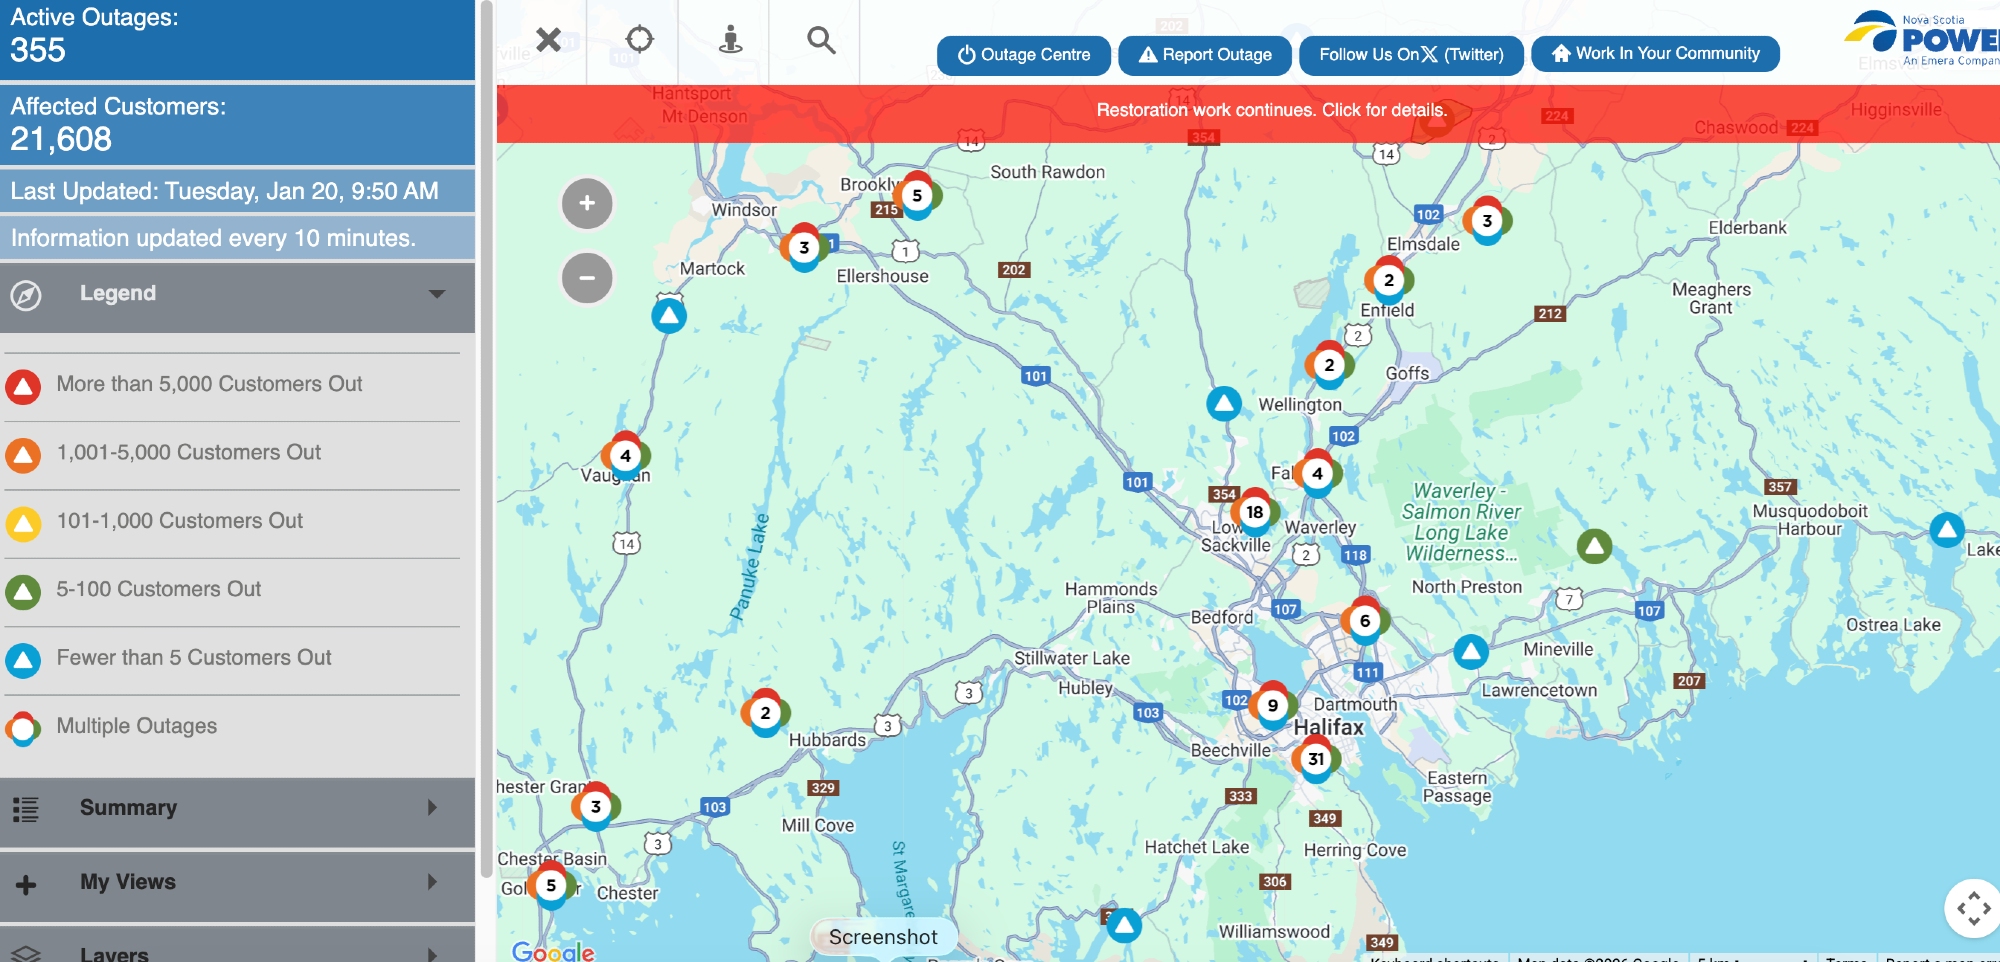Viewport: 2000px width, 962px height.
Task: Select the Street View pegman icon
Action: pos(731,40)
